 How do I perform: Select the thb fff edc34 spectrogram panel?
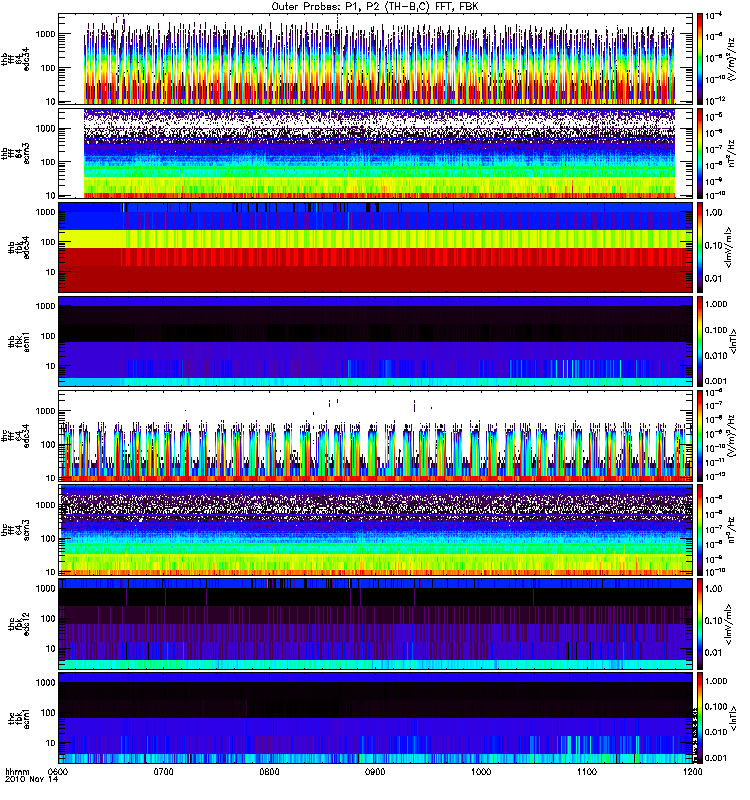(x=376, y=59)
